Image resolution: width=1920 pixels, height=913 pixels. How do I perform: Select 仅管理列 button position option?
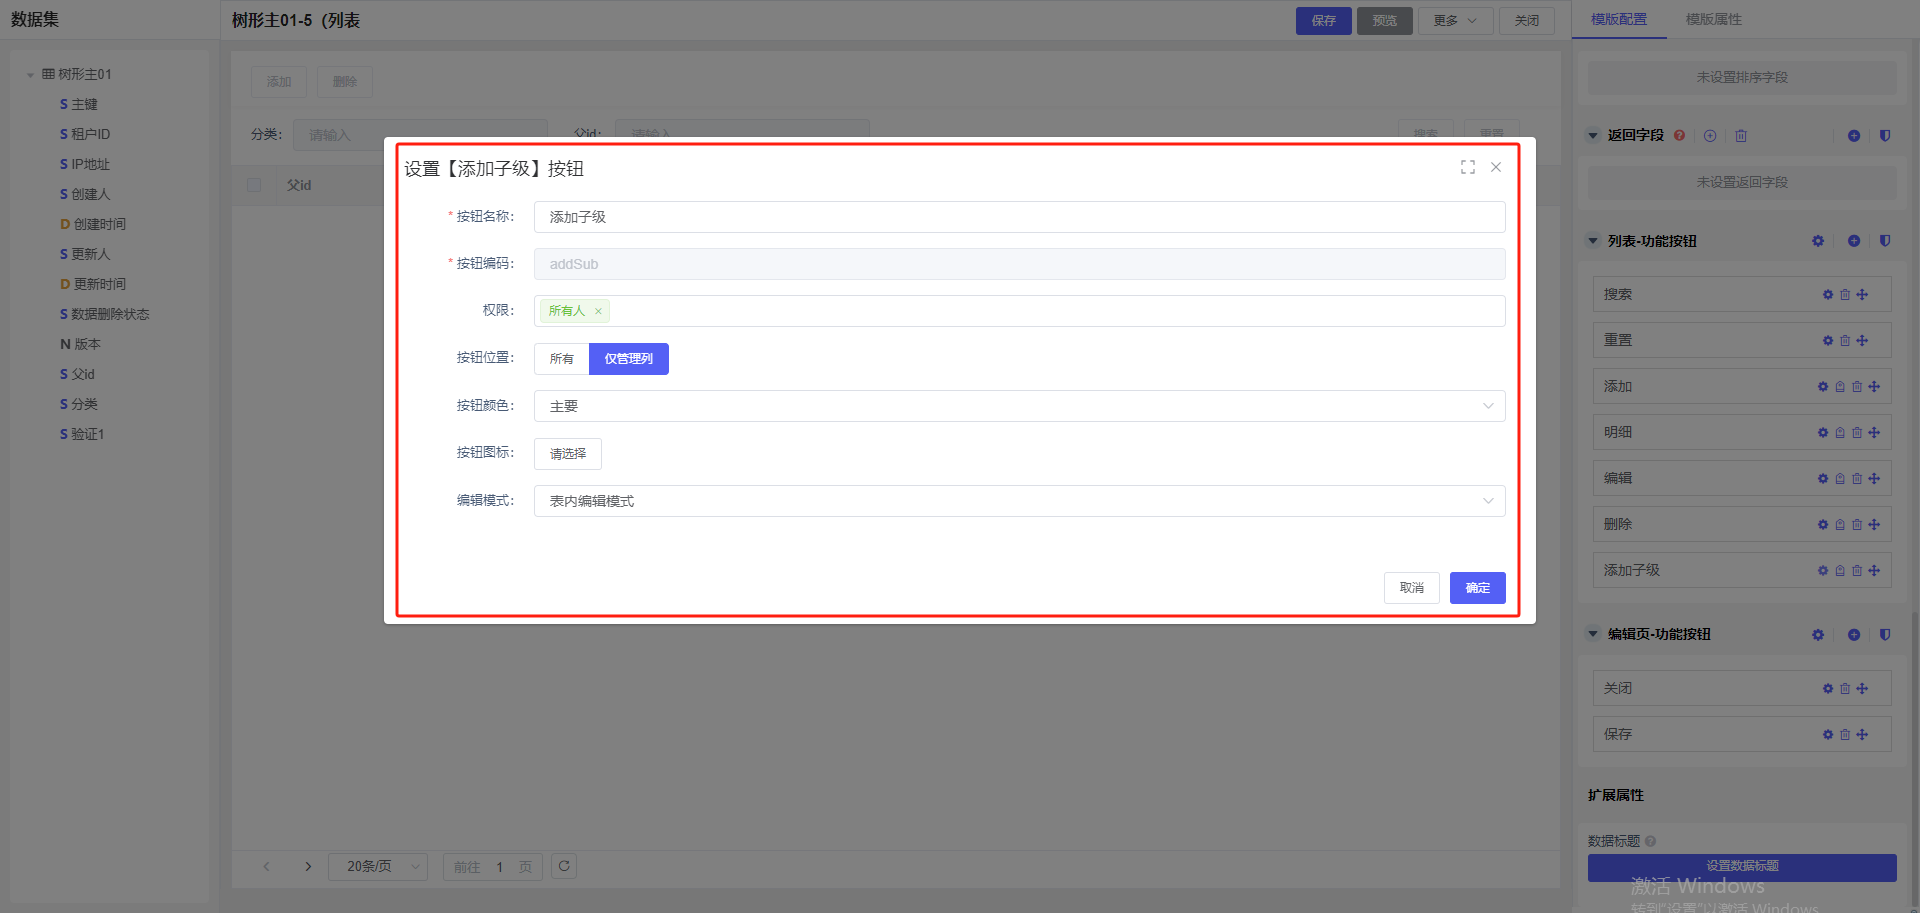pos(628,359)
